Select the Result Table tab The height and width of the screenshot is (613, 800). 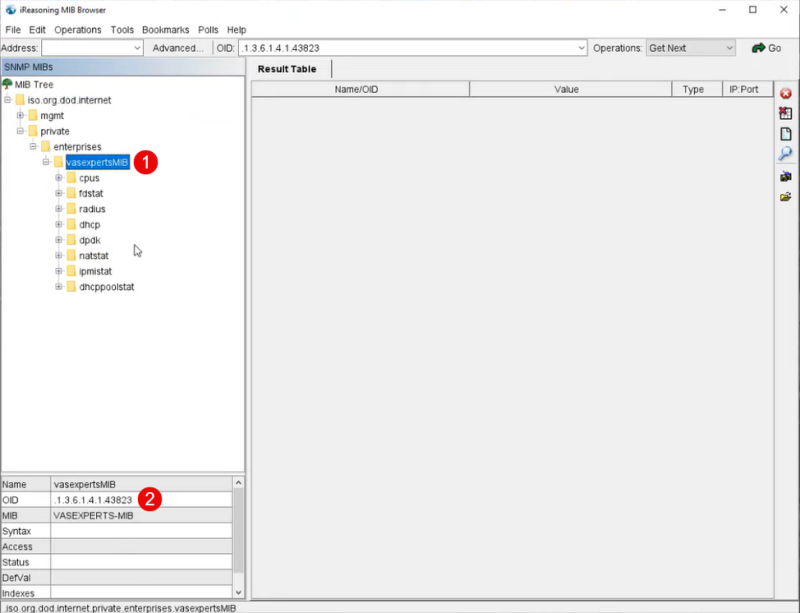287,69
